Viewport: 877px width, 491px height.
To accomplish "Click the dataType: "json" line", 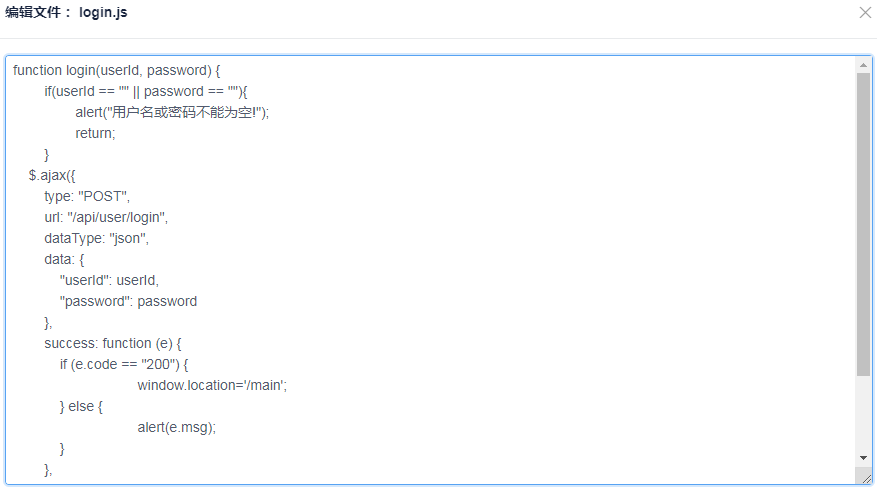I will click(x=97, y=239).
